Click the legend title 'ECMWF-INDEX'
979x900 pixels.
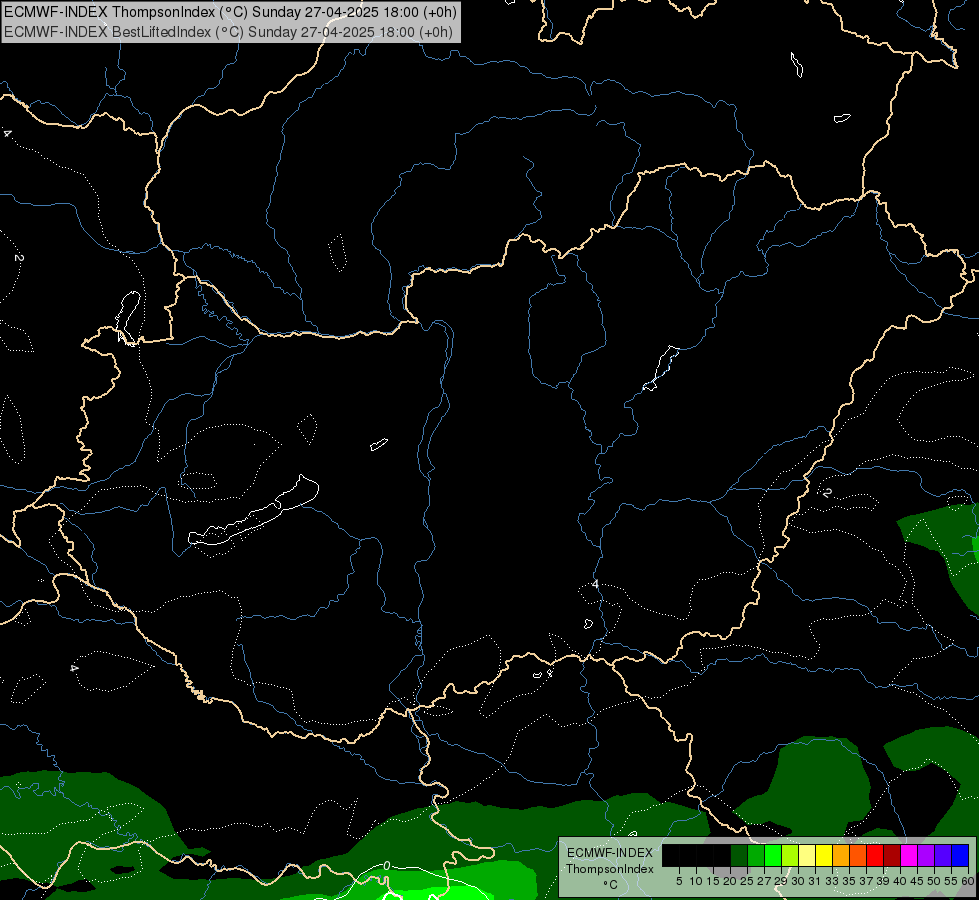[x=610, y=853]
